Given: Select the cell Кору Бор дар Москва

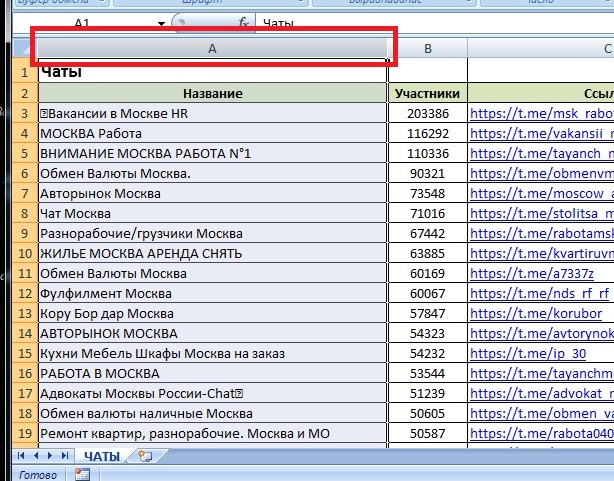Looking at the screenshot, I should [x=212, y=313].
